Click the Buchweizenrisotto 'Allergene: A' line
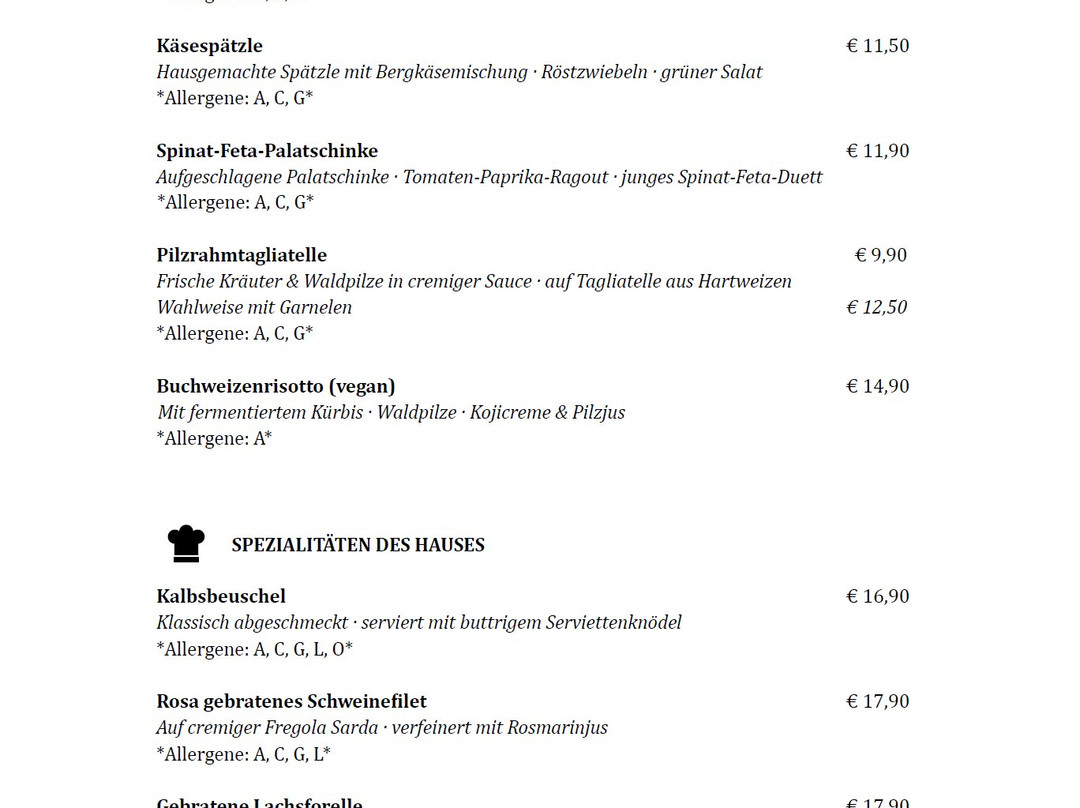The image size is (1080, 808). (x=214, y=438)
